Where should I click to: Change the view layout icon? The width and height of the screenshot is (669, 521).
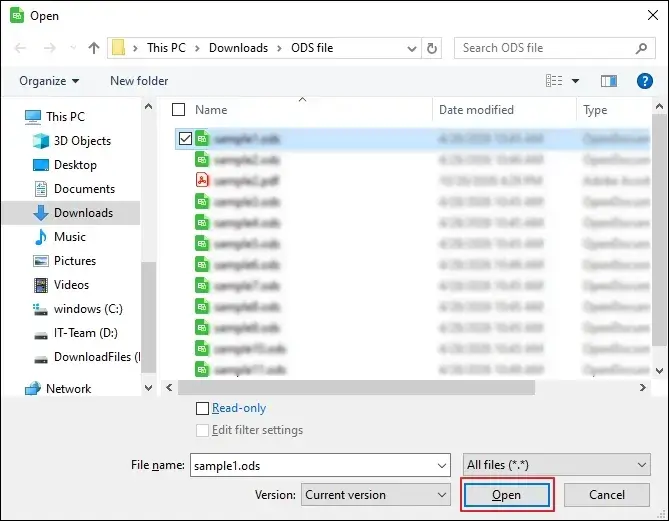pyautogui.click(x=554, y=81)
